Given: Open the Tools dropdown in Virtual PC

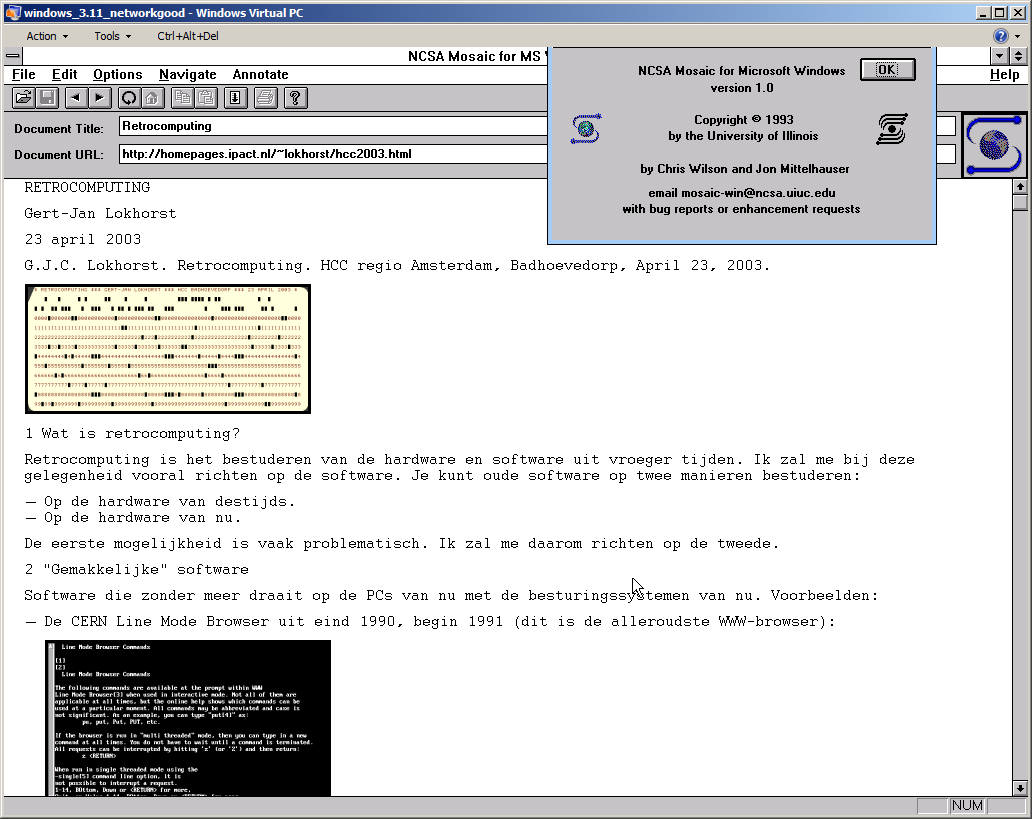Looking at the screenshot, I should (x=113, y=36).
